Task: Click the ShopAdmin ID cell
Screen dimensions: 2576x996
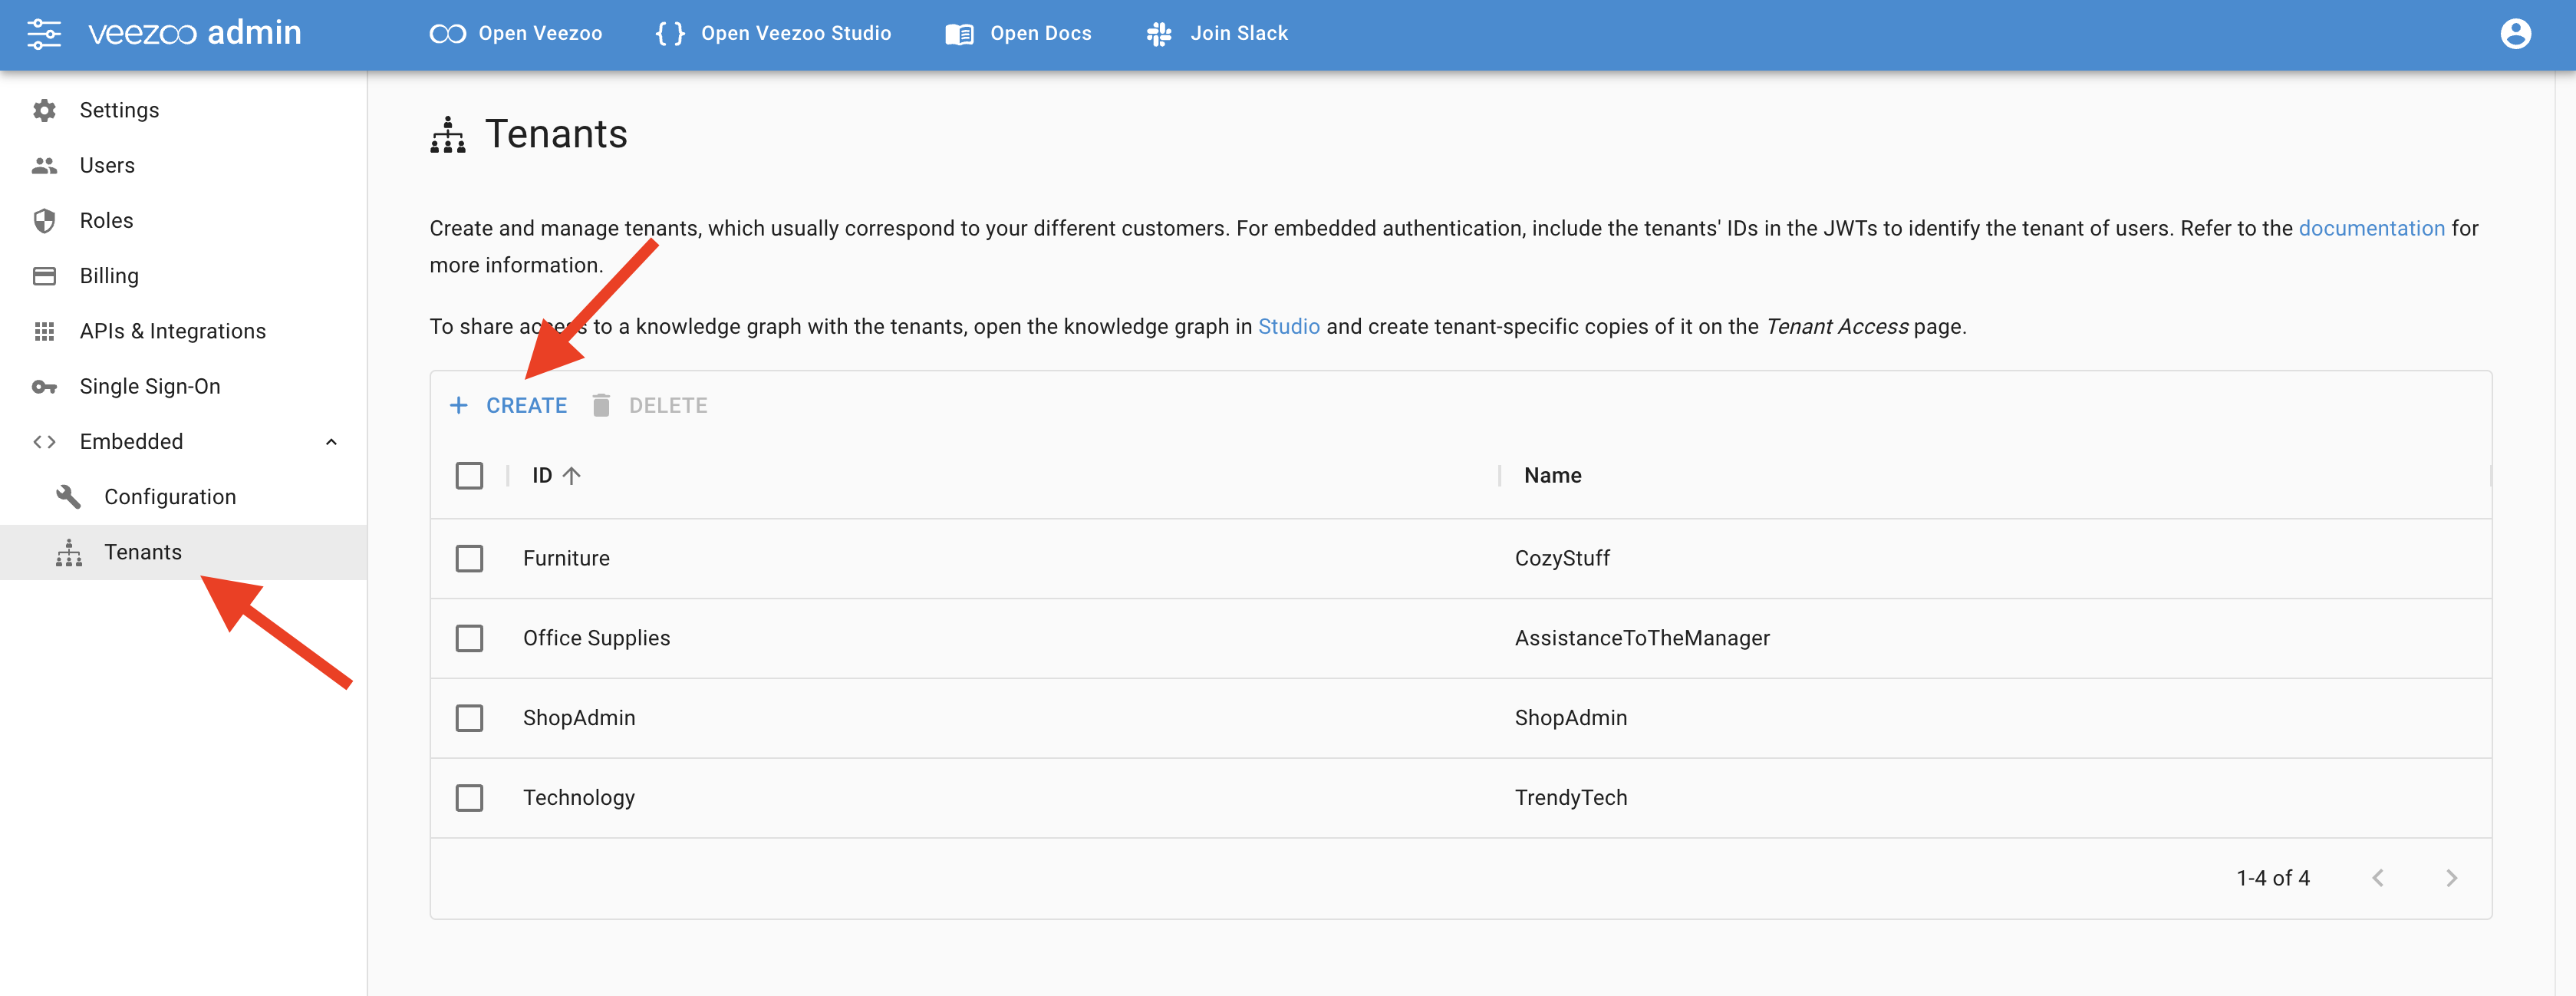Action: (579, 718)
